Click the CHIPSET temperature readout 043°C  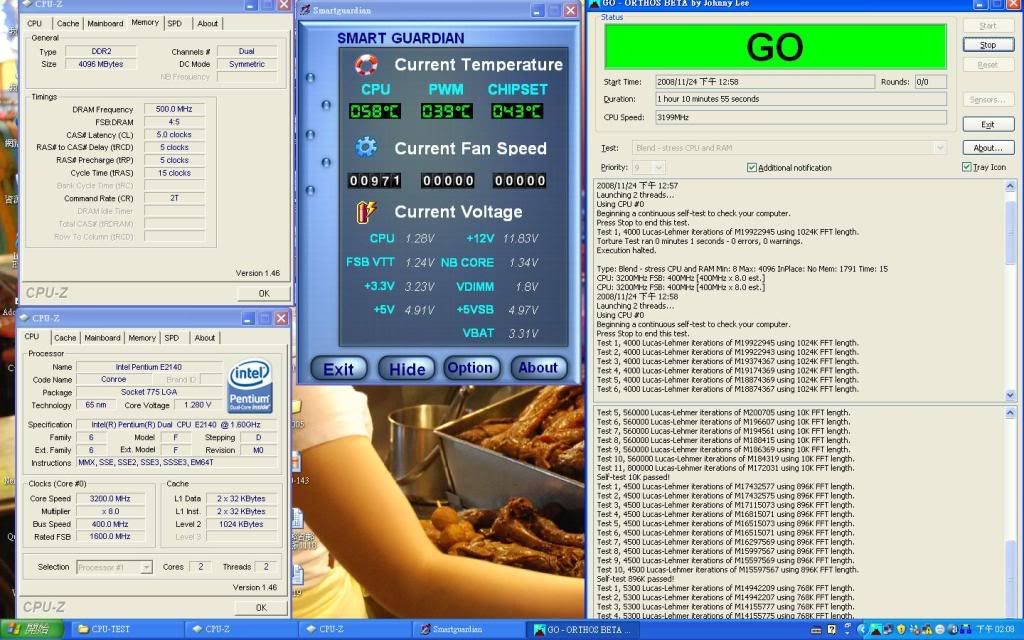(x=517, y=111)
